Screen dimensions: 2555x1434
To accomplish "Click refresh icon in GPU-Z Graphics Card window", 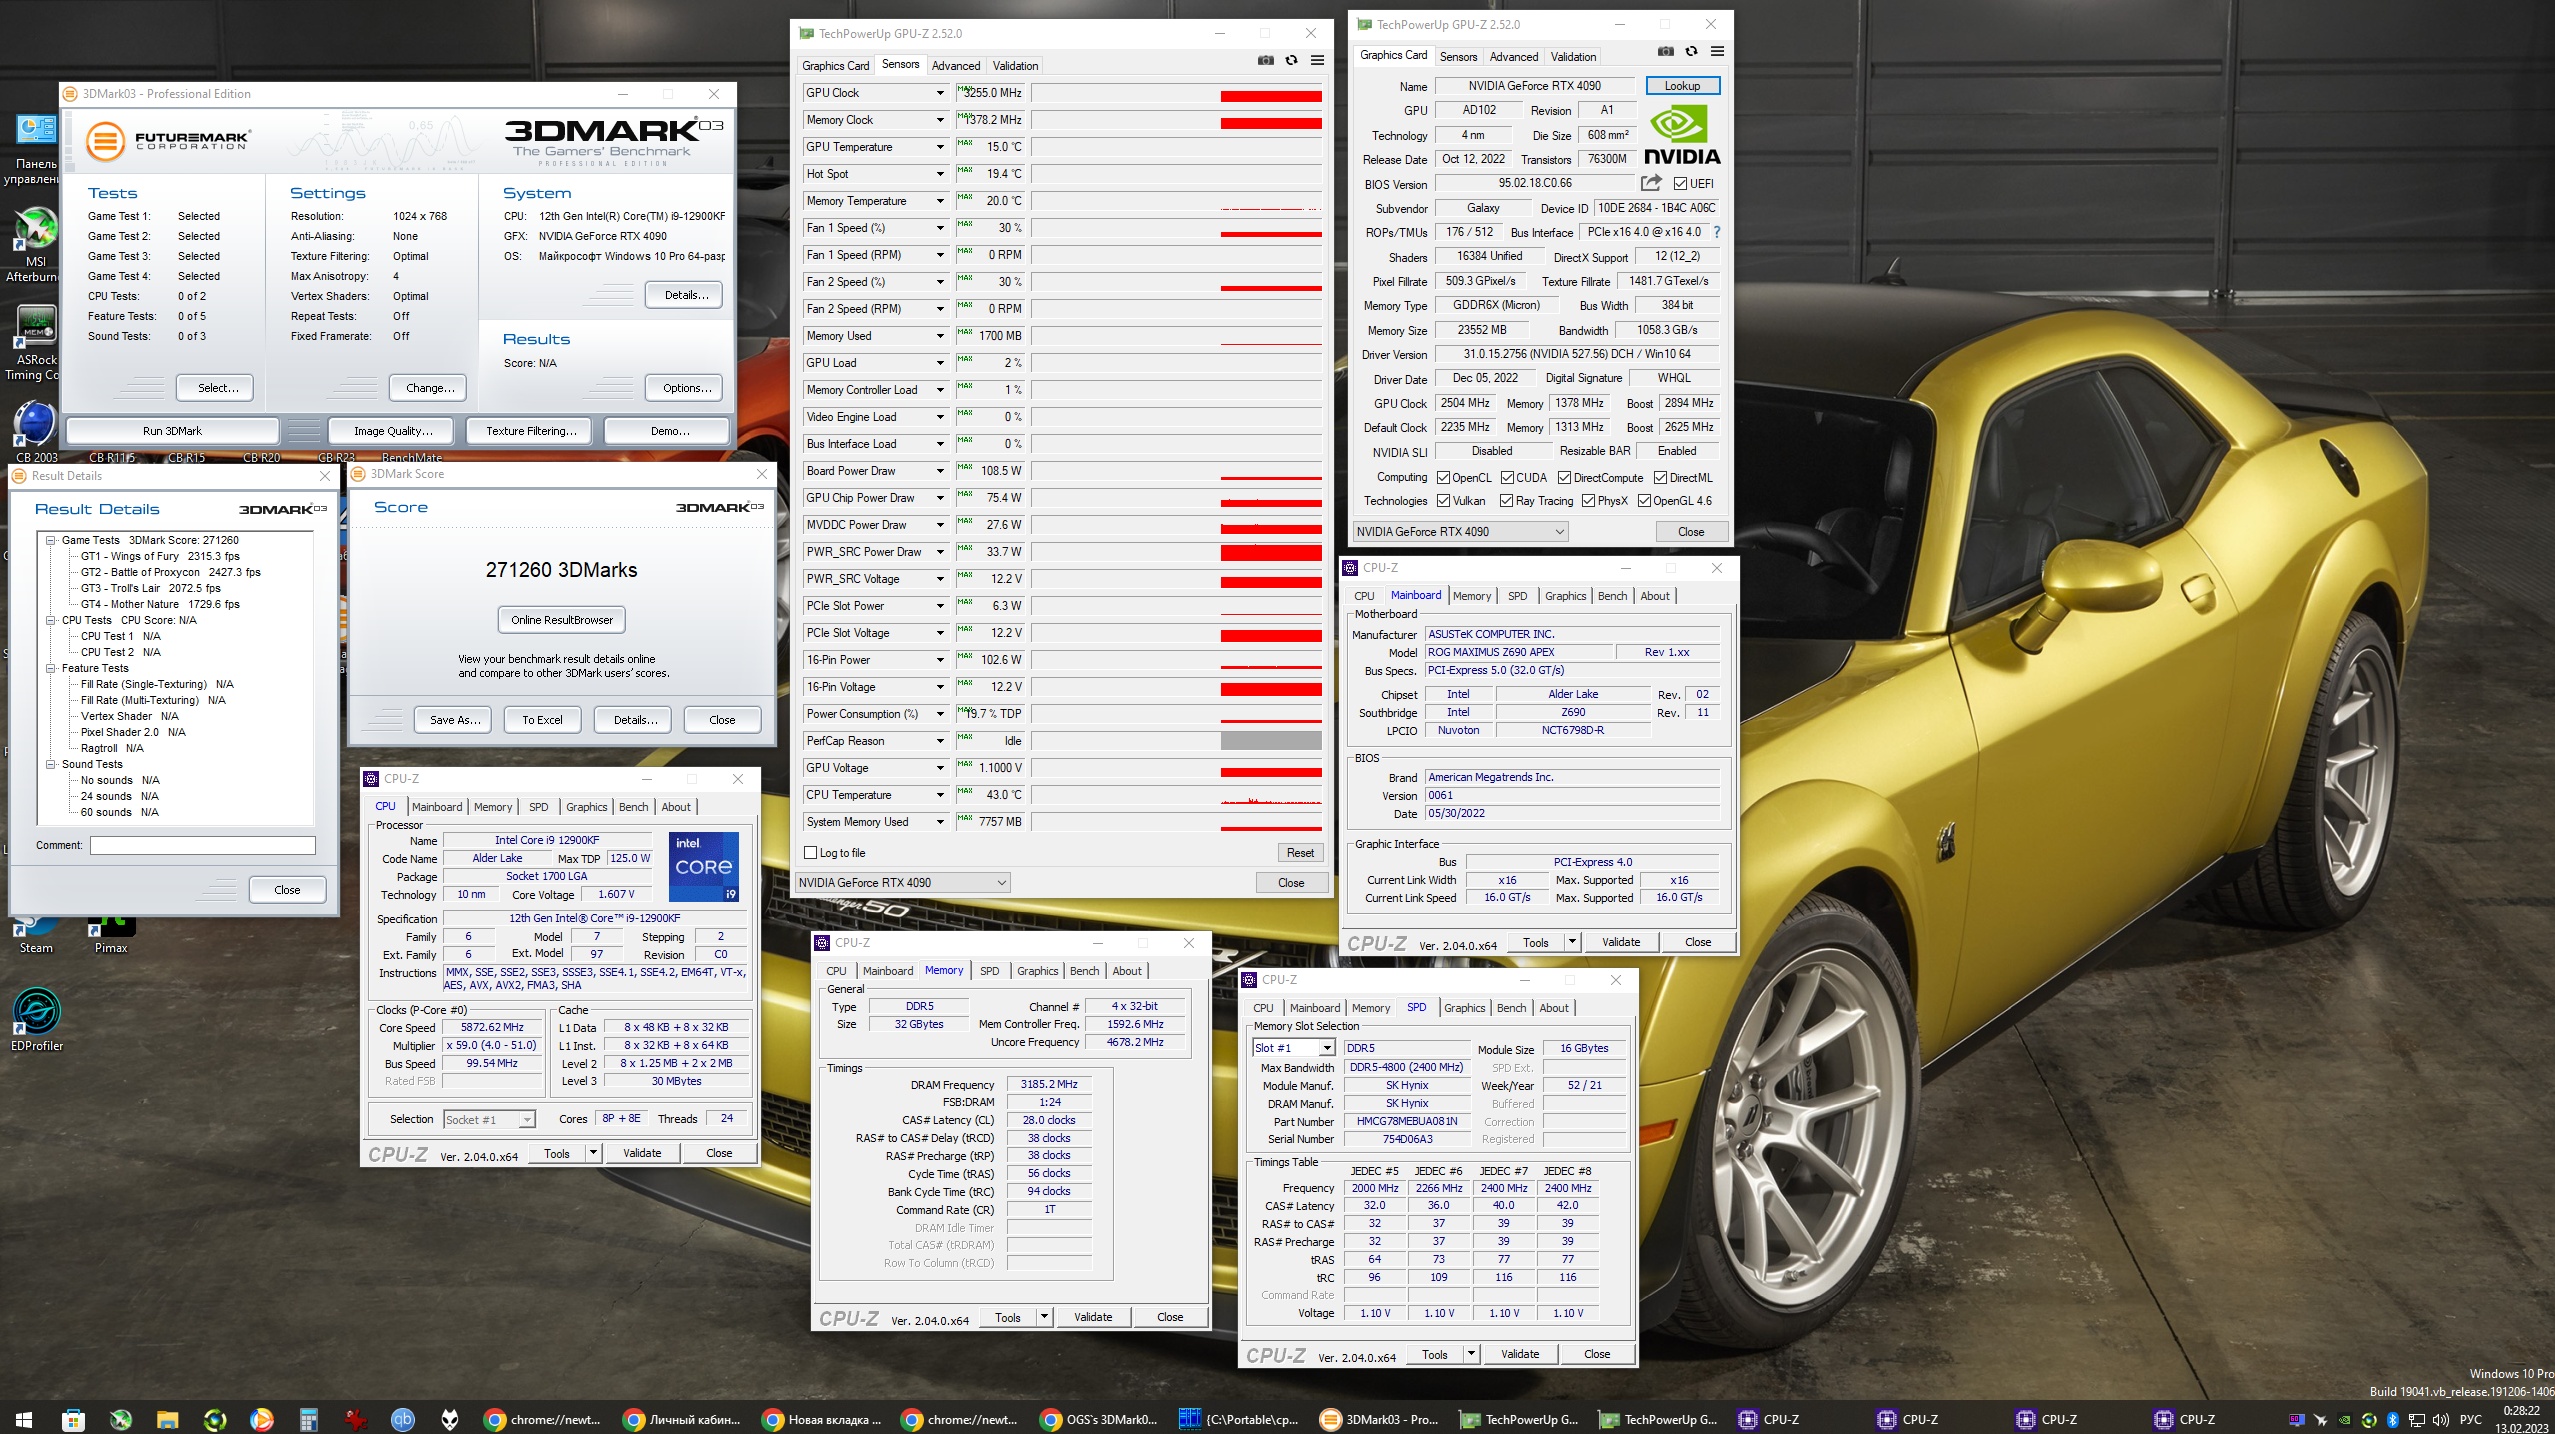I will coord(1691,52).
